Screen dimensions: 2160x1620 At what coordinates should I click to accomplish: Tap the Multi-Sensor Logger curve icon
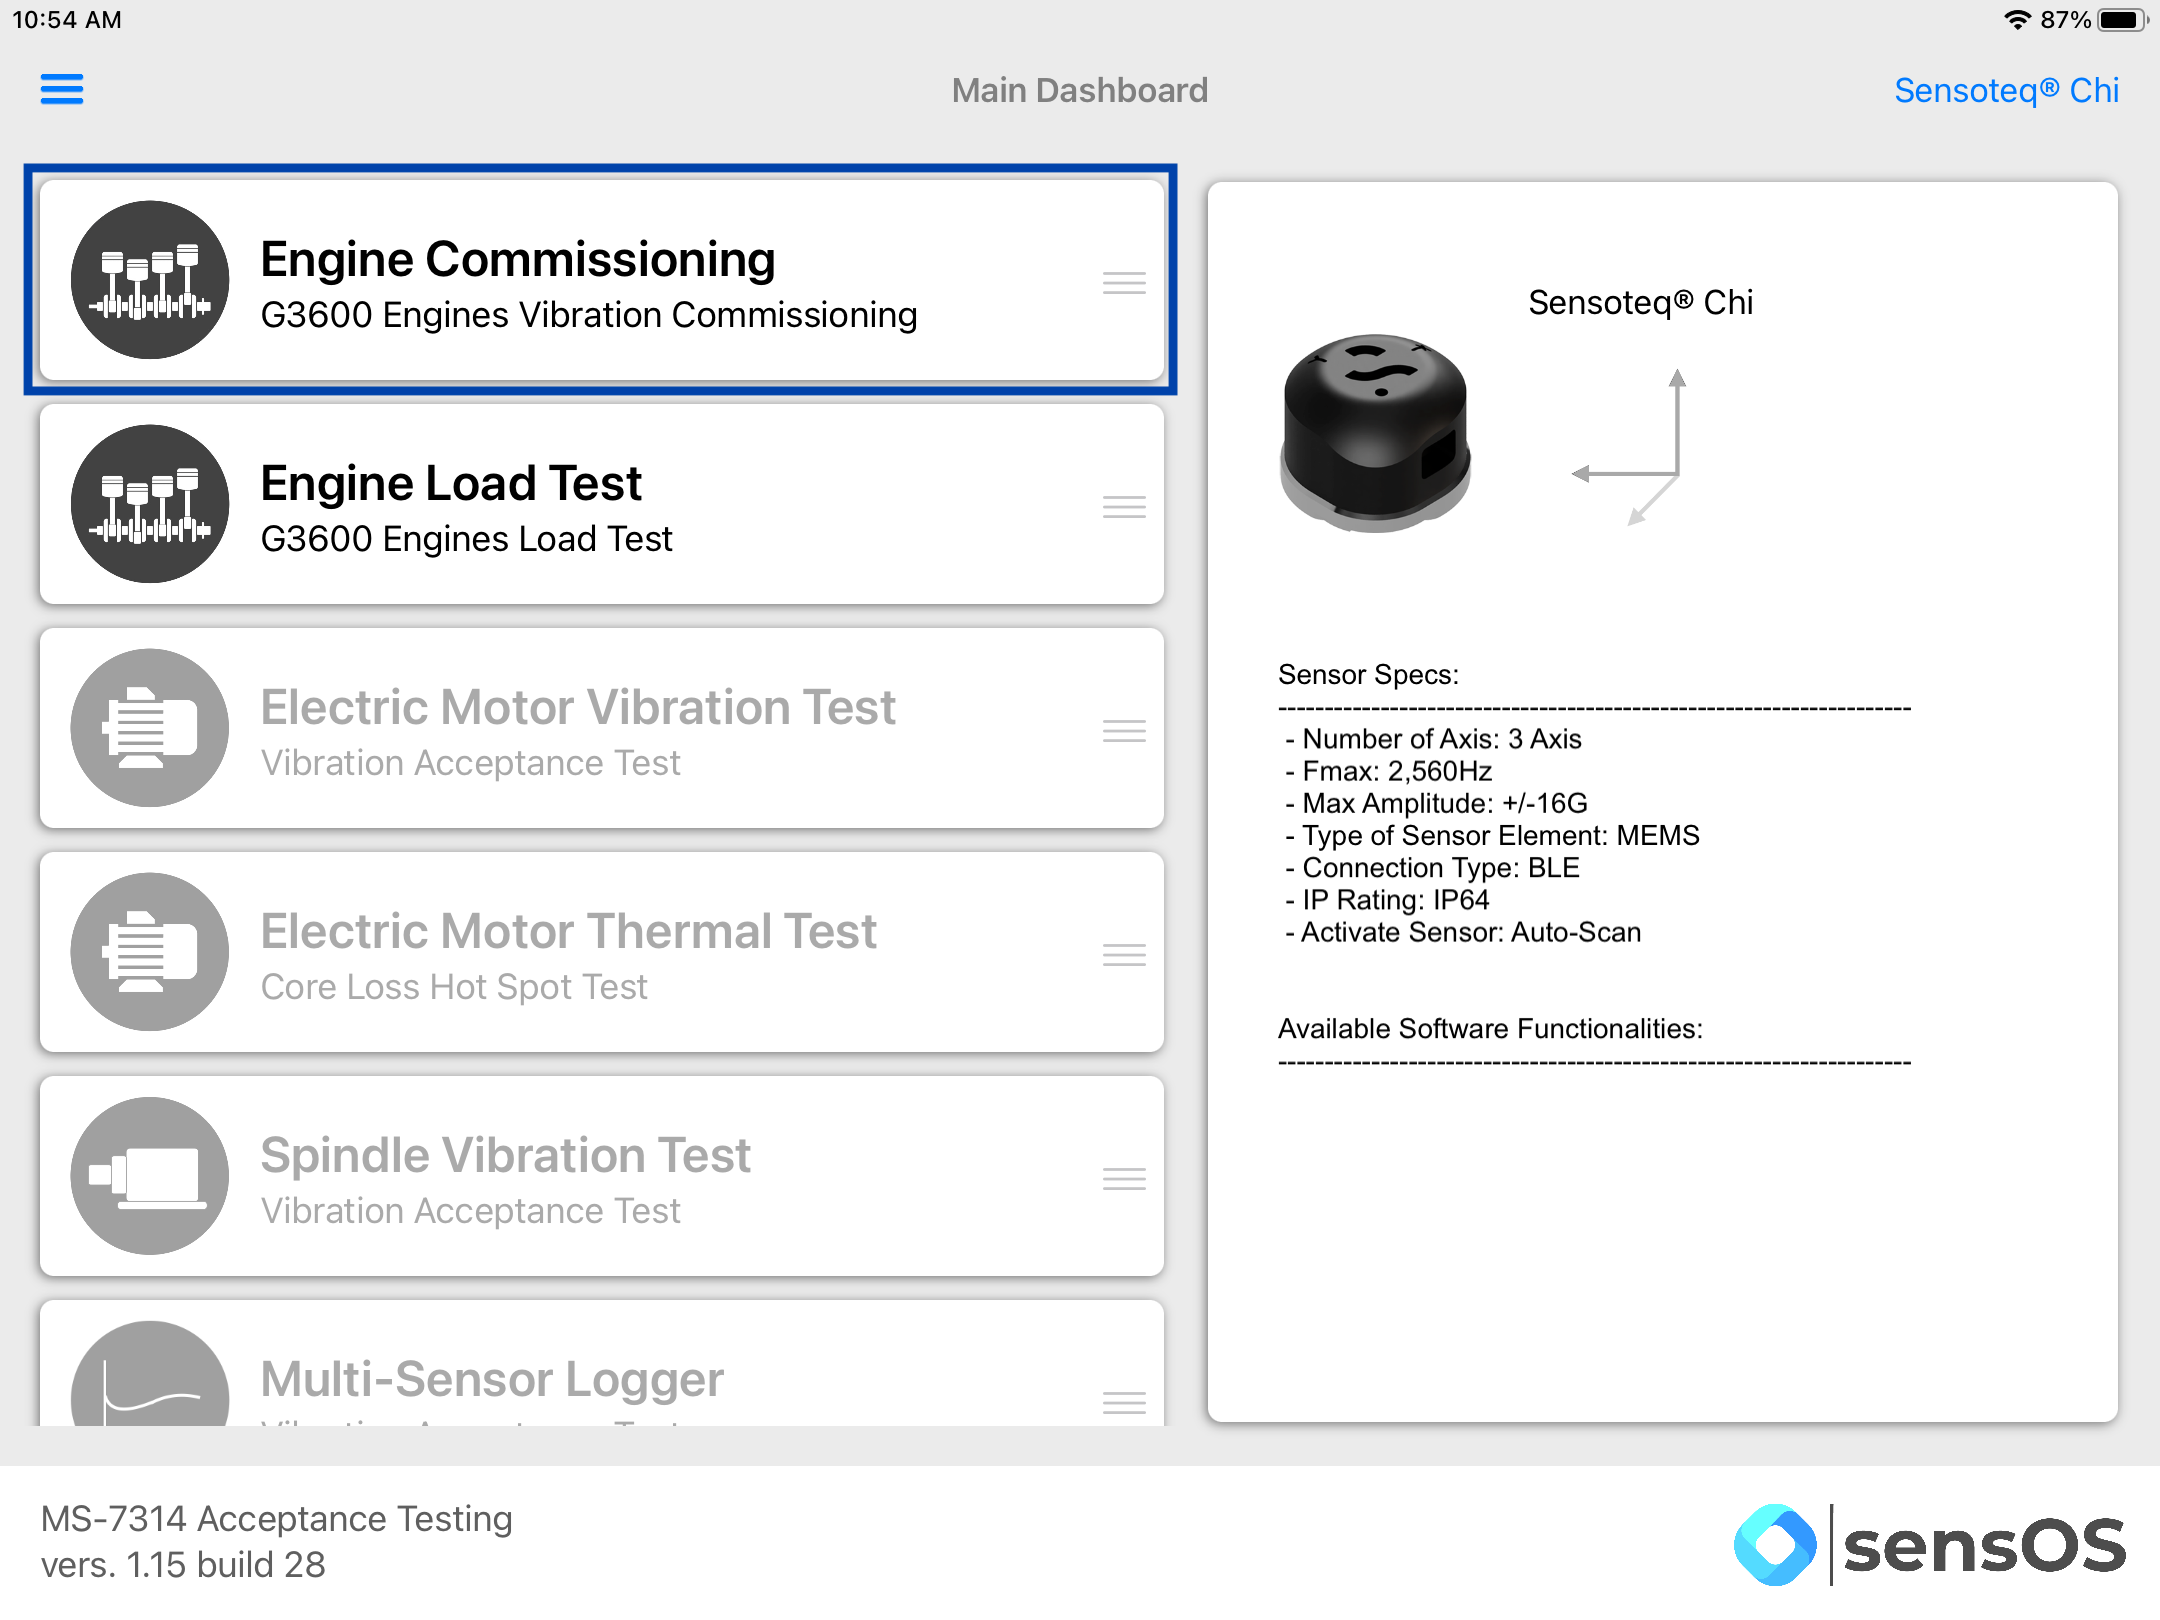[150, 1375]
